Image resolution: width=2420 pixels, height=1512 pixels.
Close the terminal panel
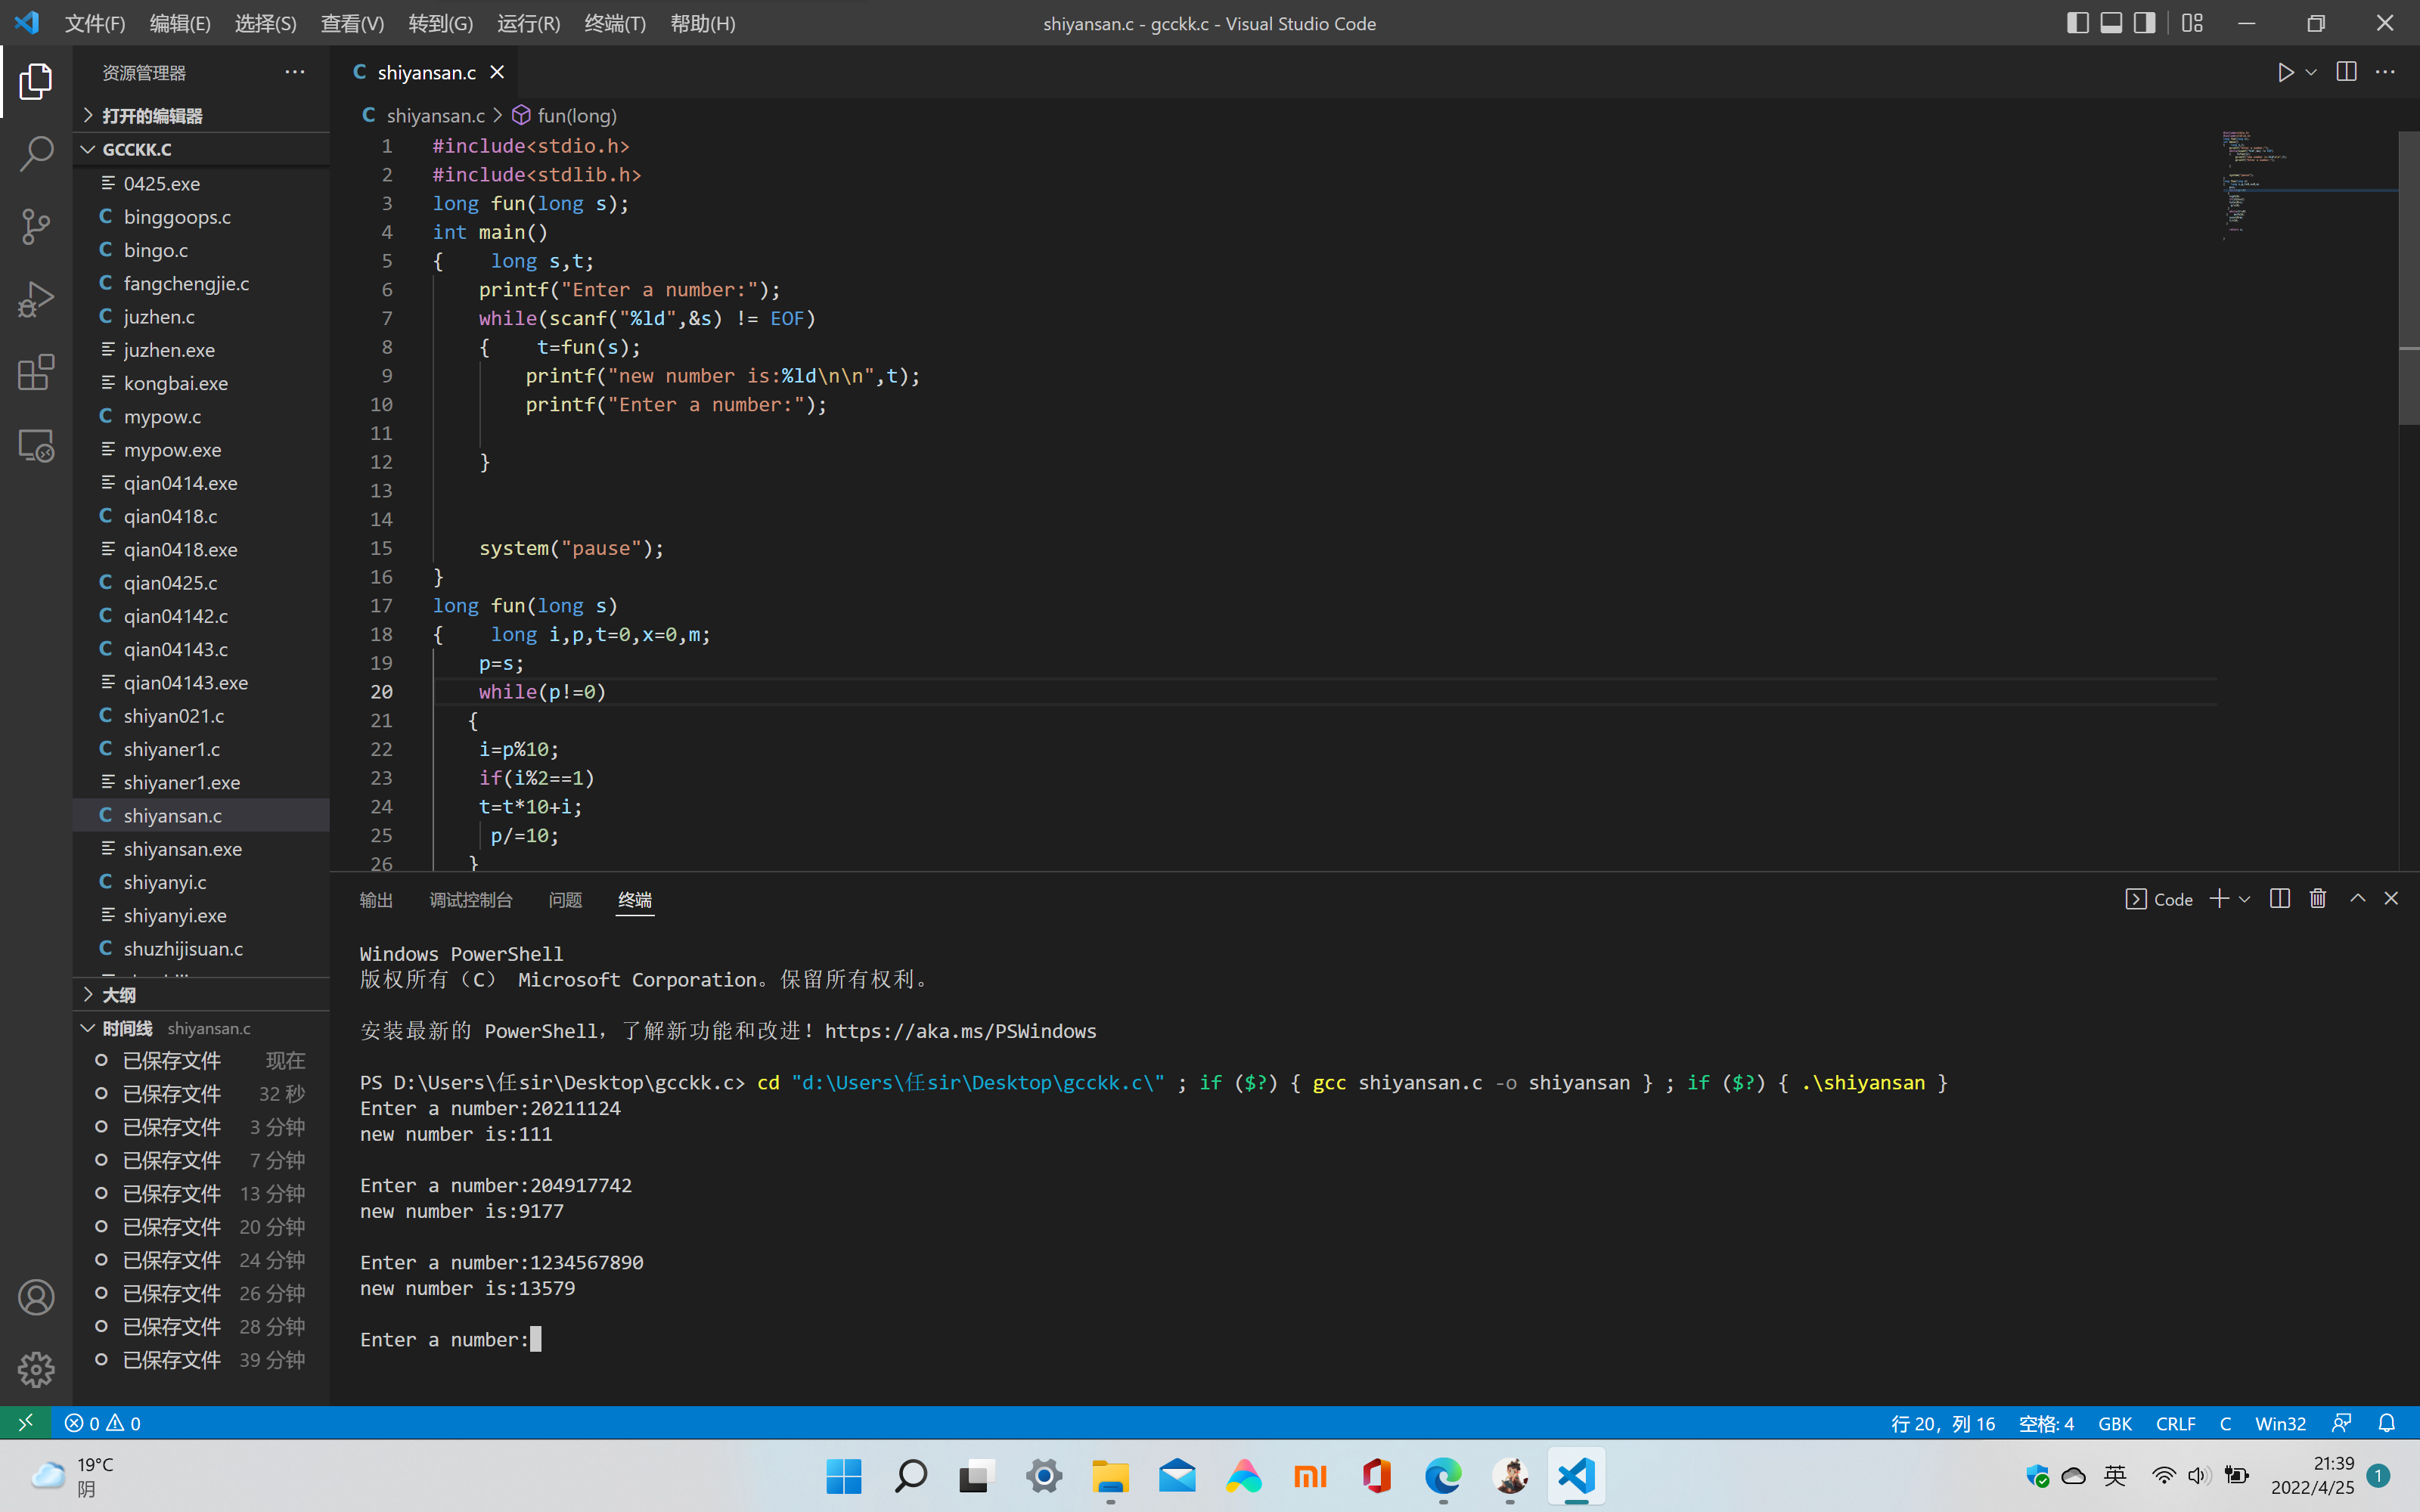(x=2391, y=899)
